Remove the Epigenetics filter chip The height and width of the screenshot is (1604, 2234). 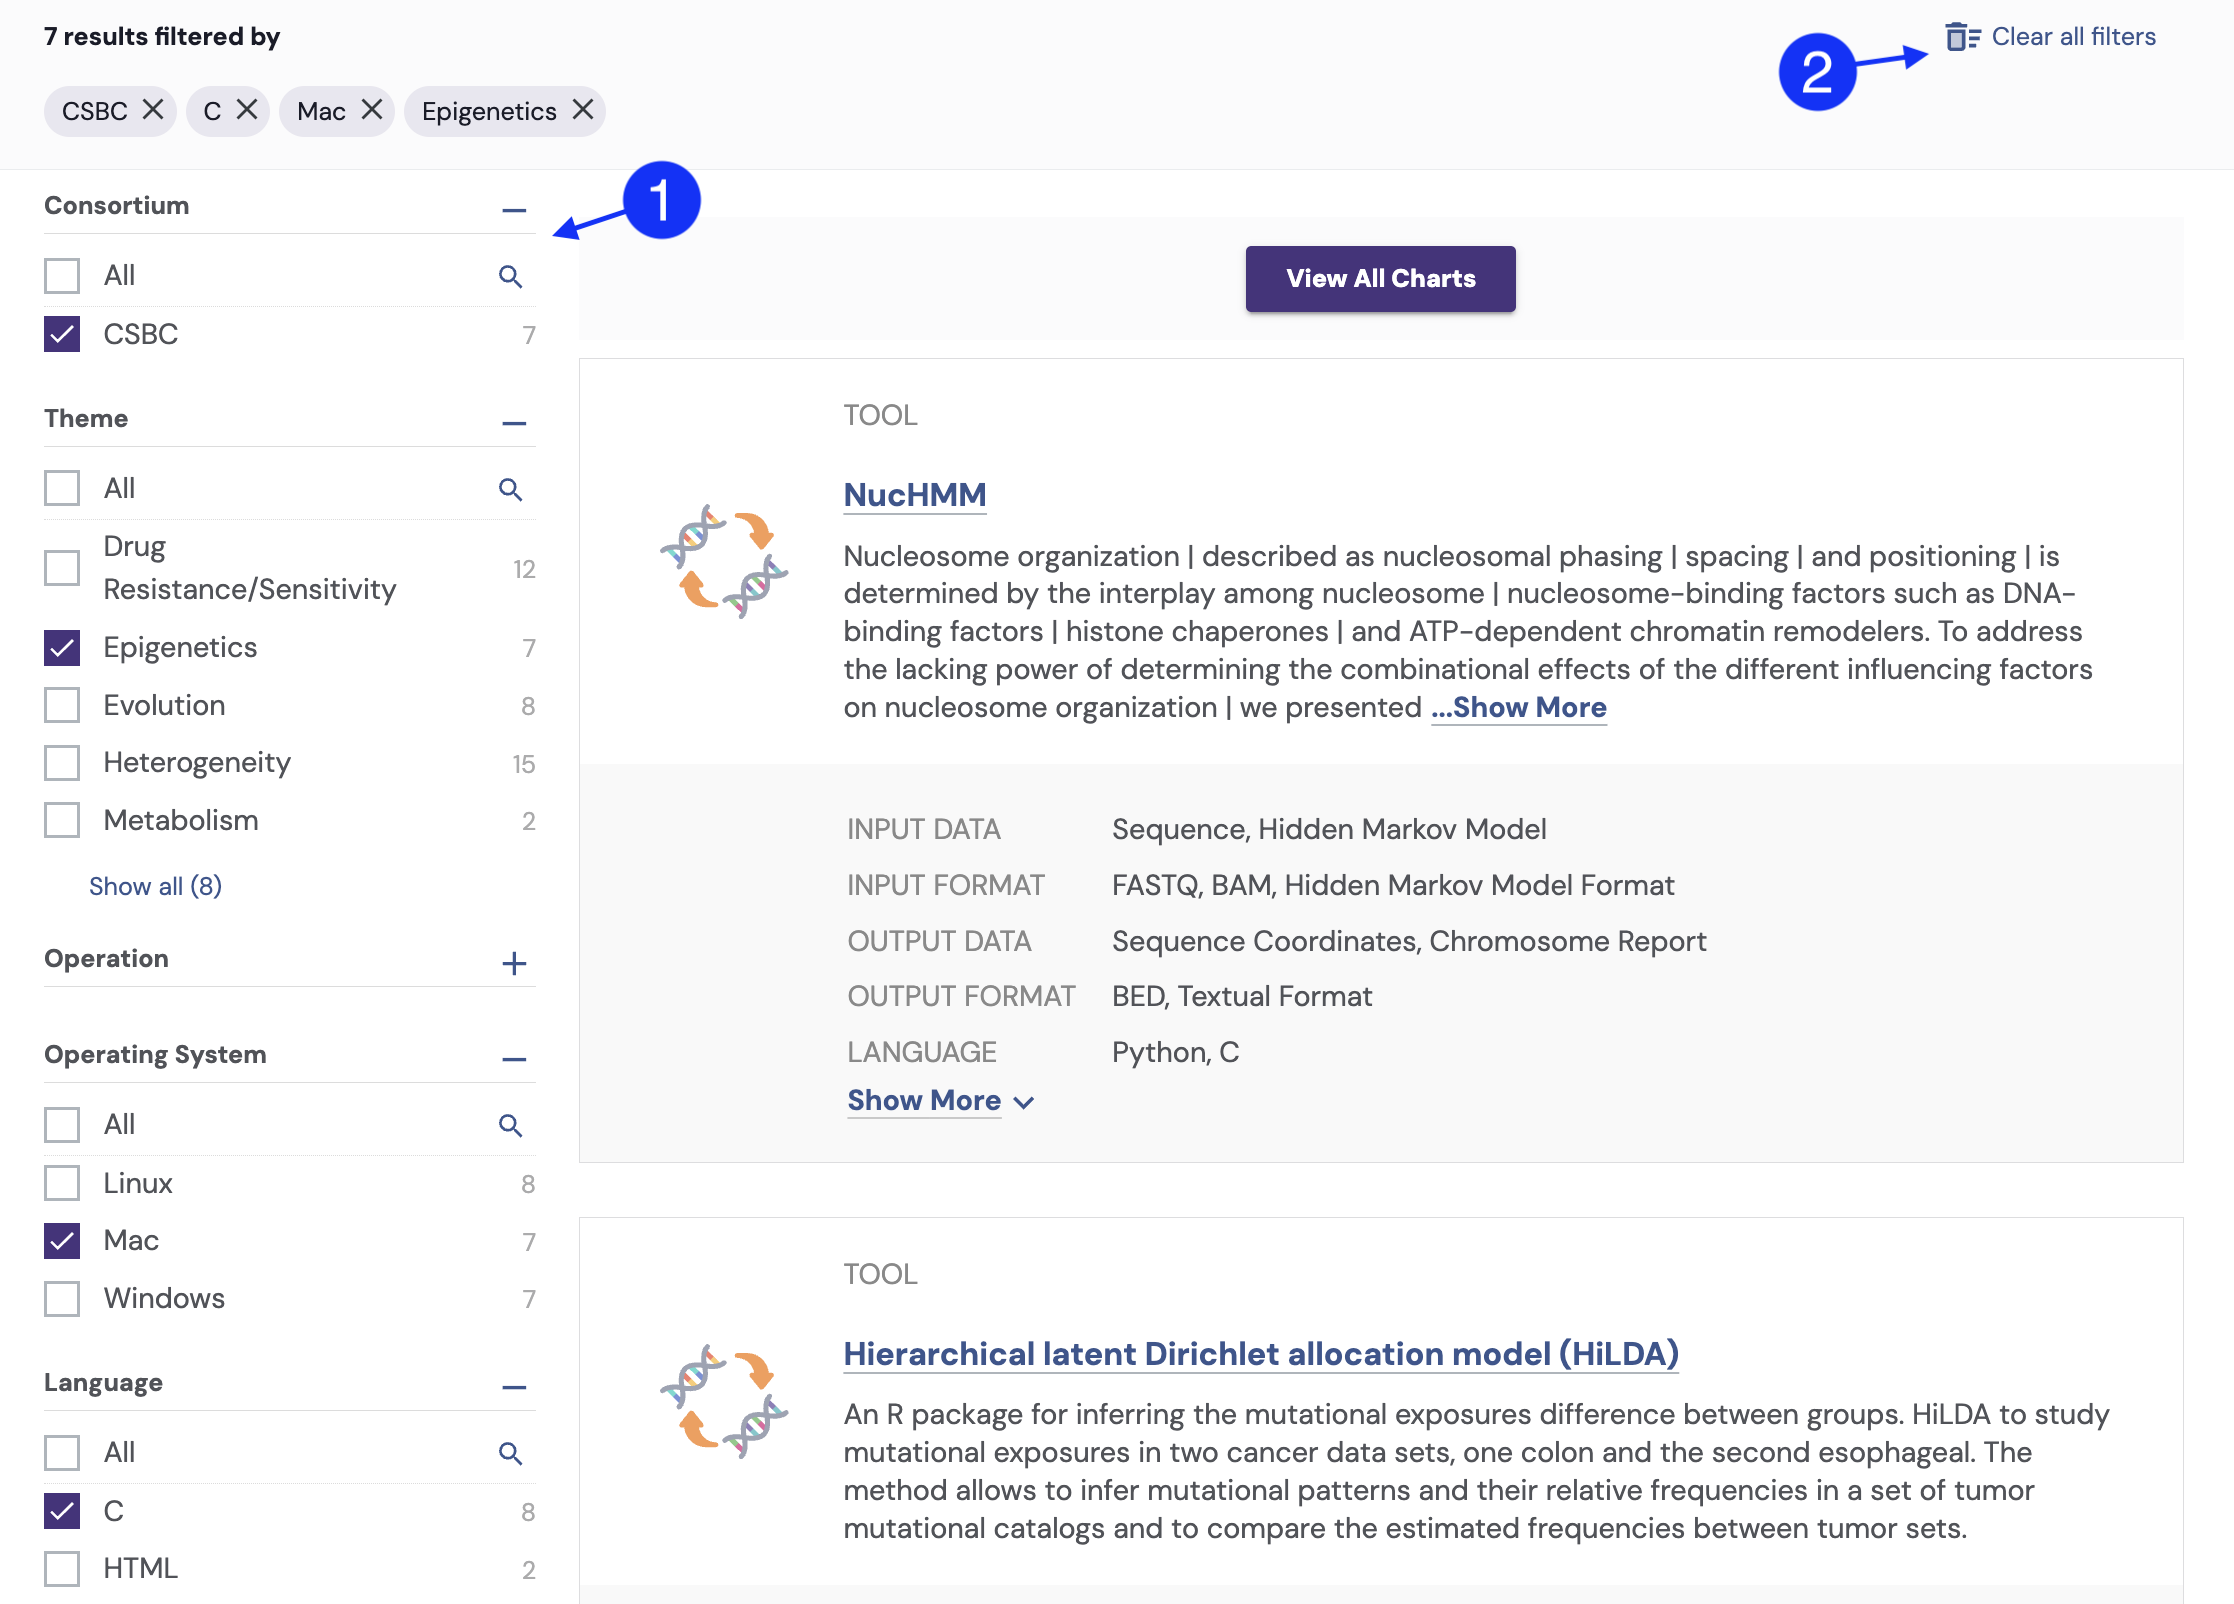click(x=583, y=110)
